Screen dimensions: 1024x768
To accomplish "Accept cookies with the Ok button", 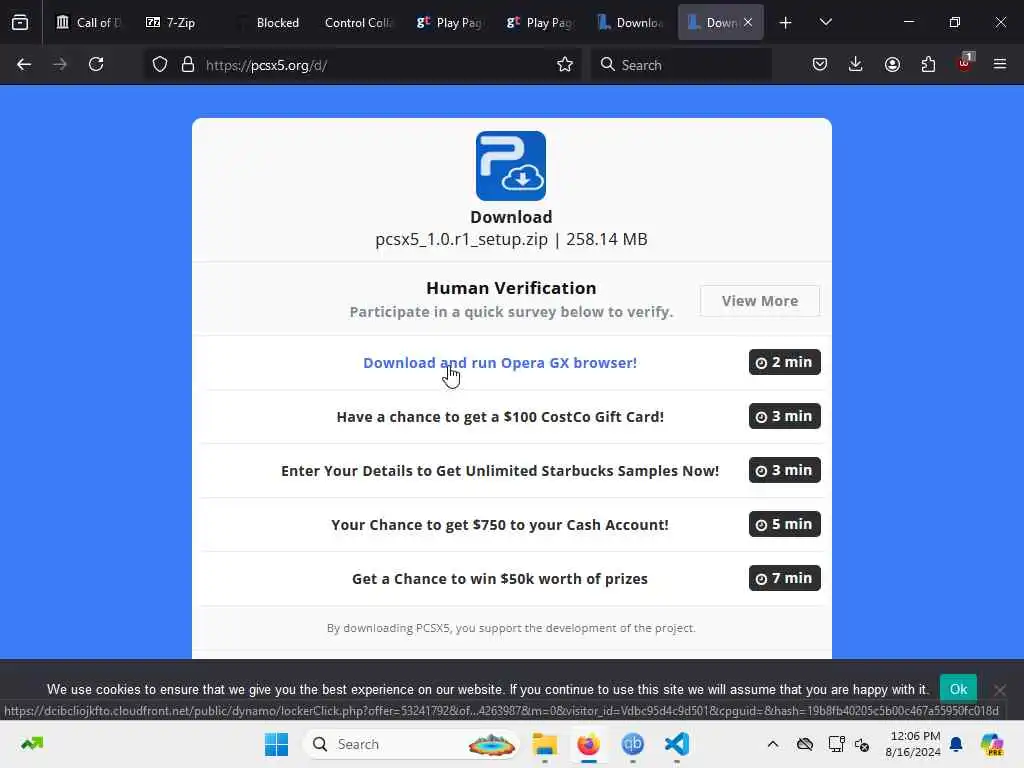I will click(958, 689).
